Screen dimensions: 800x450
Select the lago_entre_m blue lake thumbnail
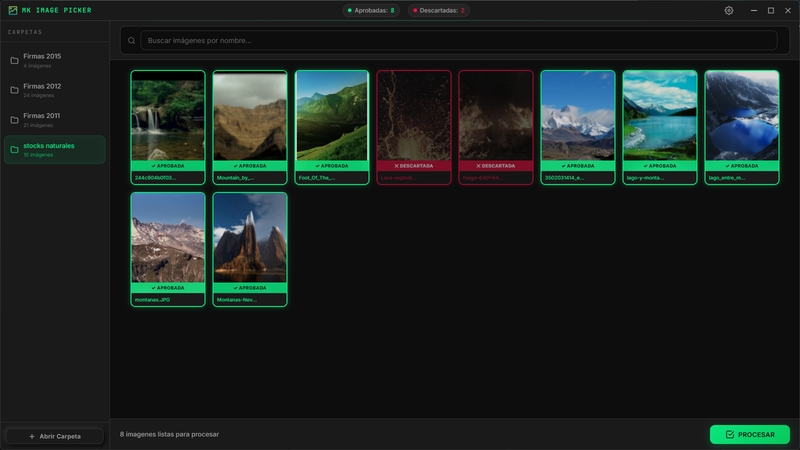click(x=742, y=116)
